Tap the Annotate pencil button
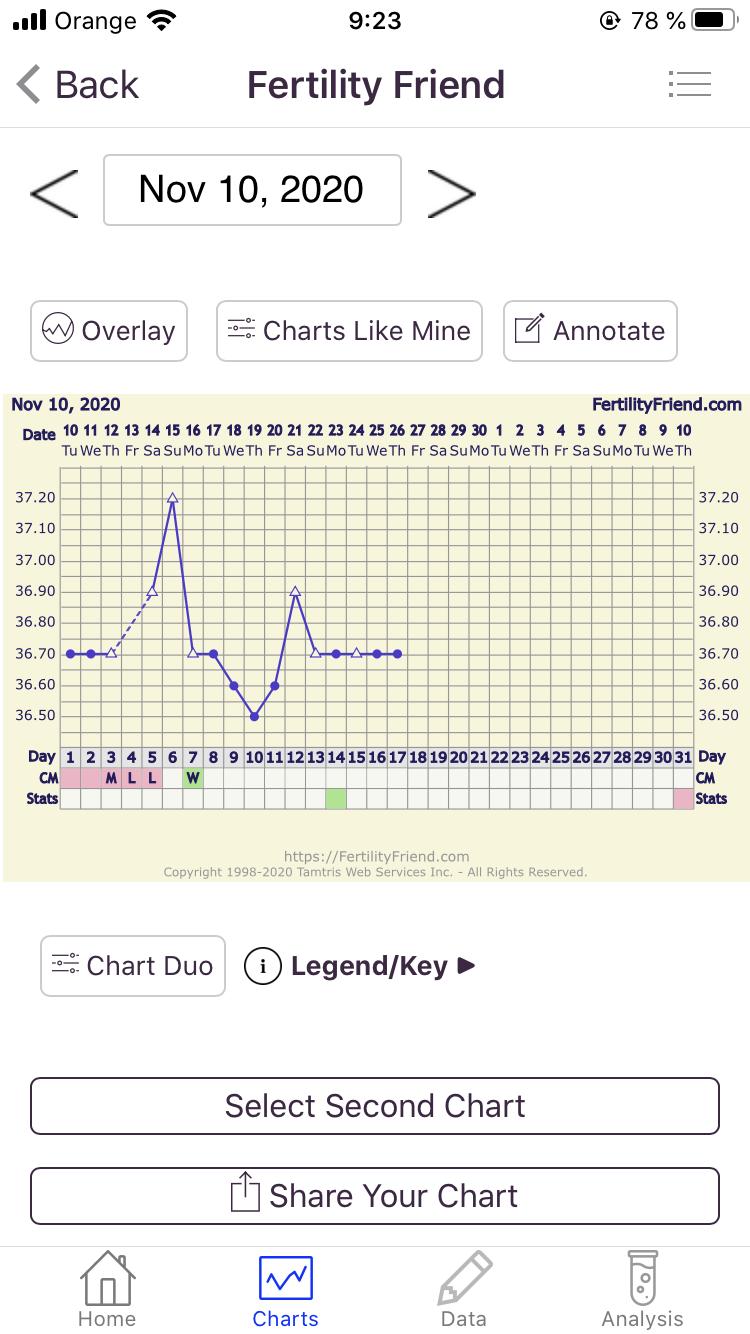This screenshot has height=1334, width=750. coord(590,331)
